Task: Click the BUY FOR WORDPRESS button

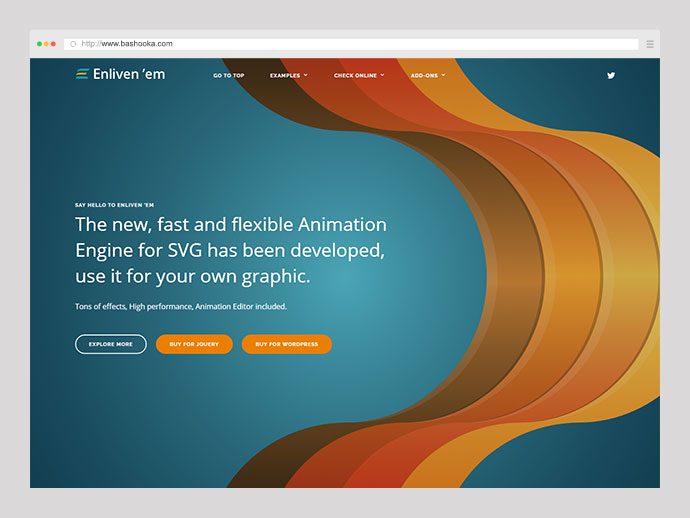Action: click(x=286, y=344)
